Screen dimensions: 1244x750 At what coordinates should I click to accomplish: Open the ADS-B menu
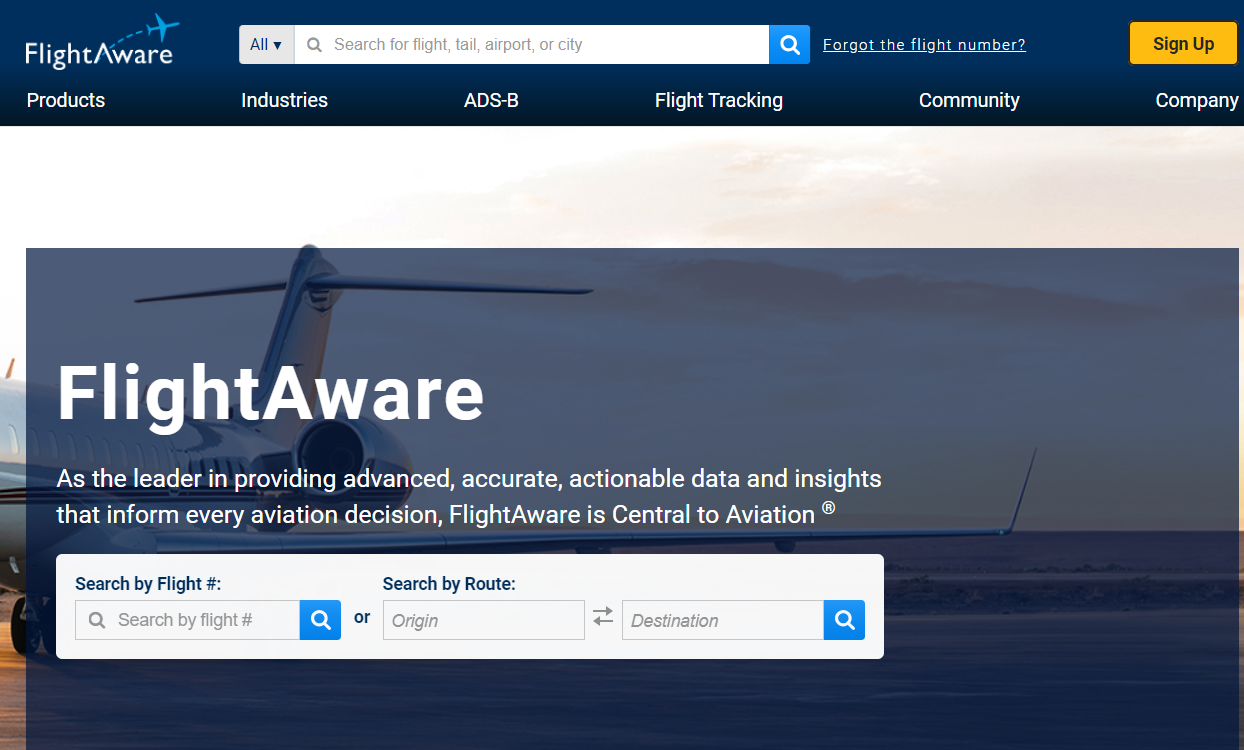(x=491, y=100)
